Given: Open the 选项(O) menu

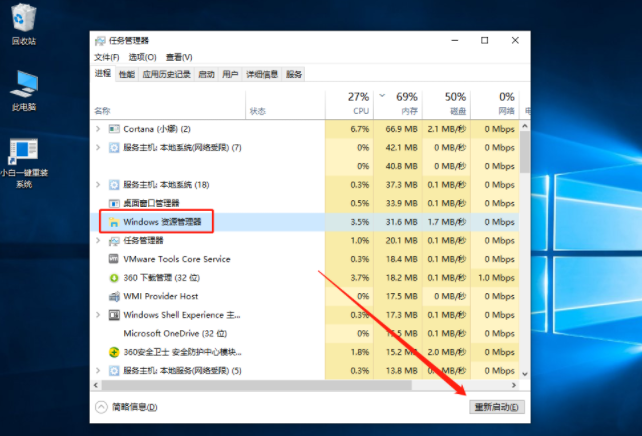Looking at the screenshot, I should (x=142, y=57).
